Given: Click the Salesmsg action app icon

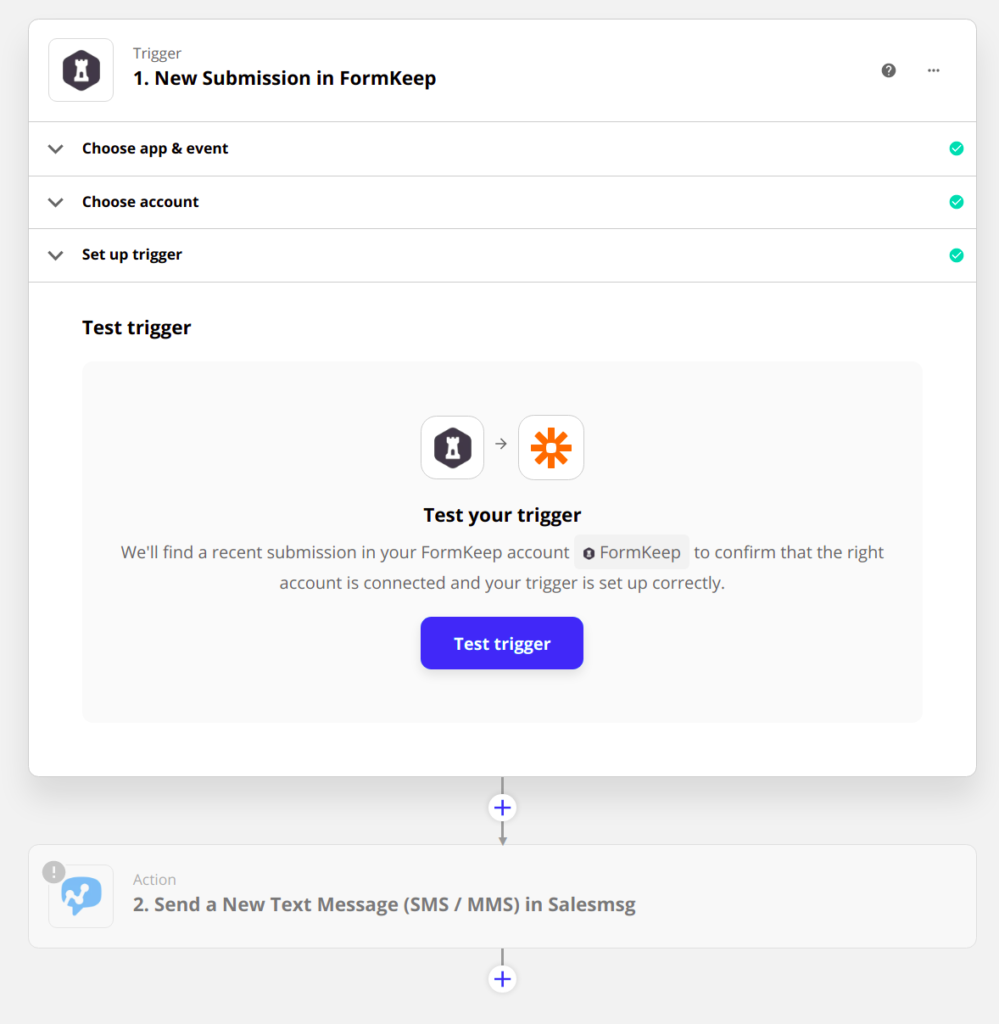Looking at the screenshot, I should [x=81, y=896].
